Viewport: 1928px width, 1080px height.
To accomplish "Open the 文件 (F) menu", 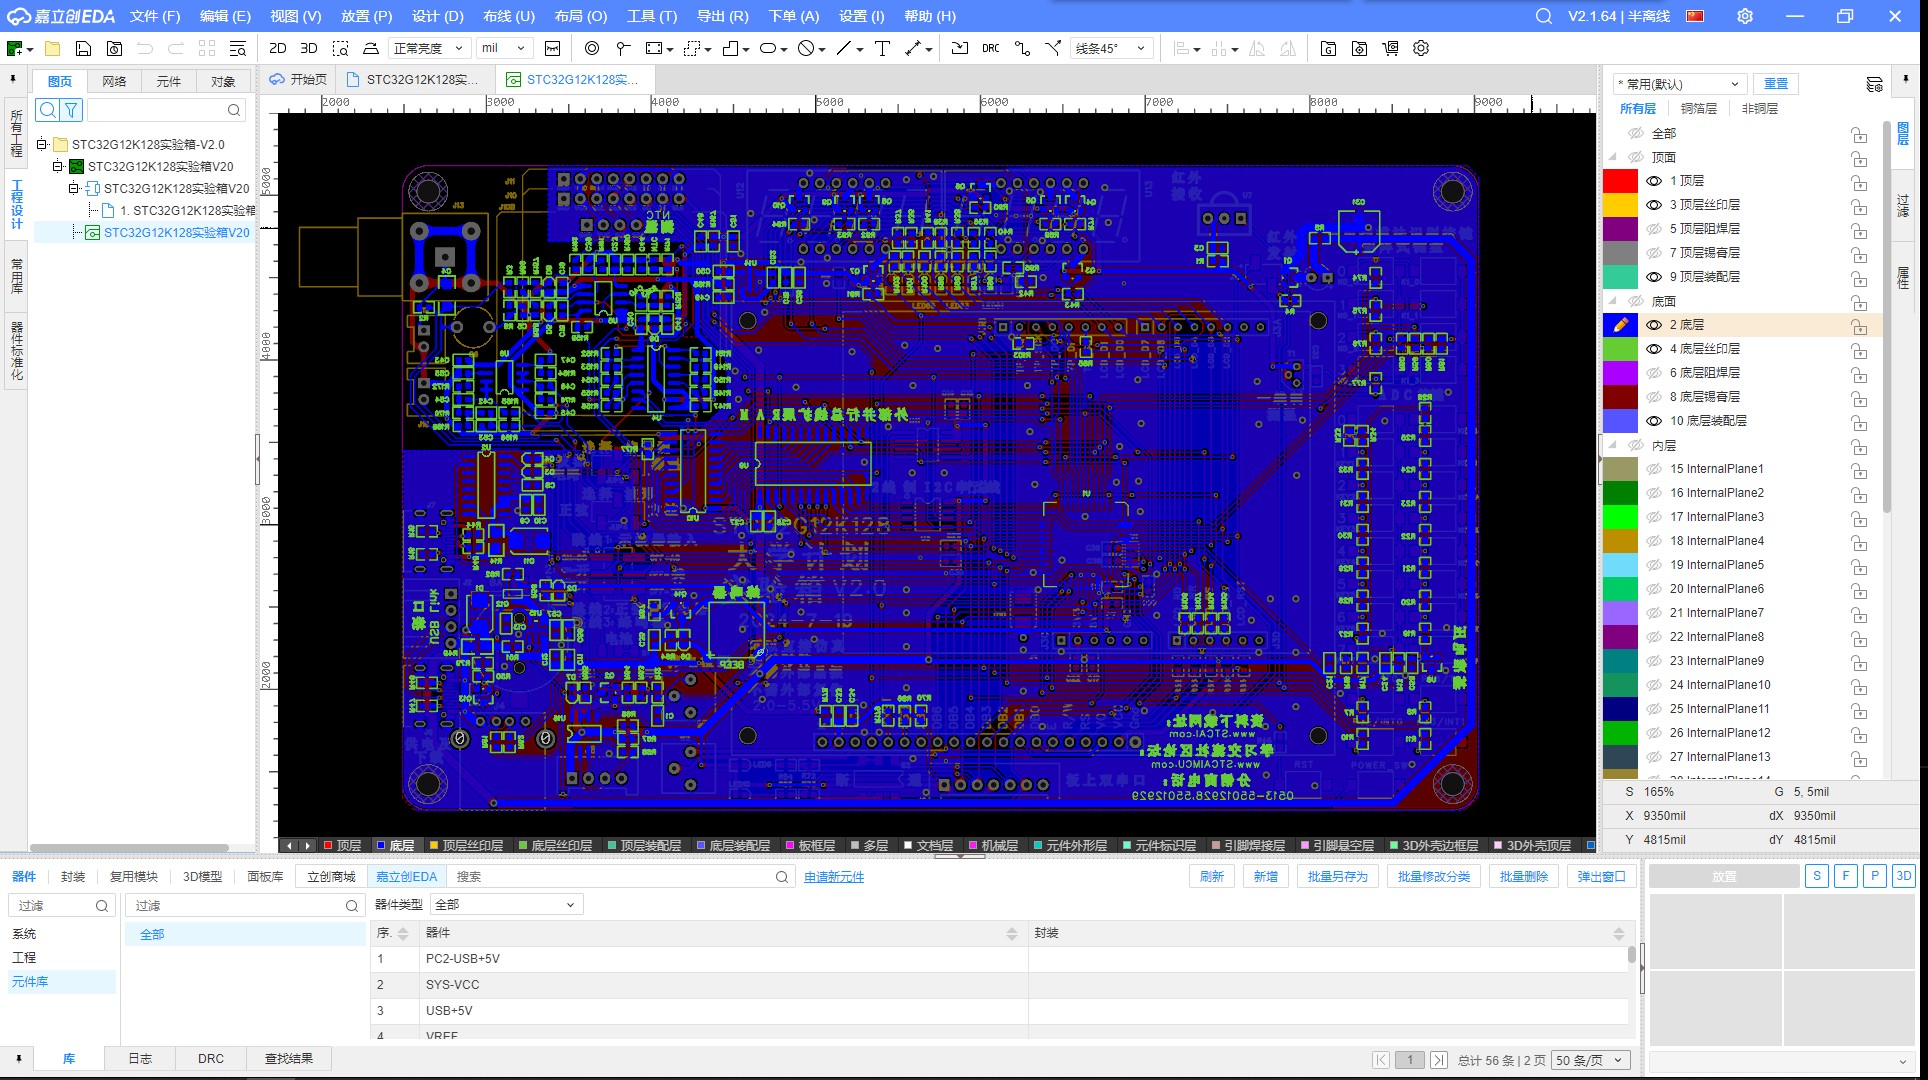I will (155, 16).
